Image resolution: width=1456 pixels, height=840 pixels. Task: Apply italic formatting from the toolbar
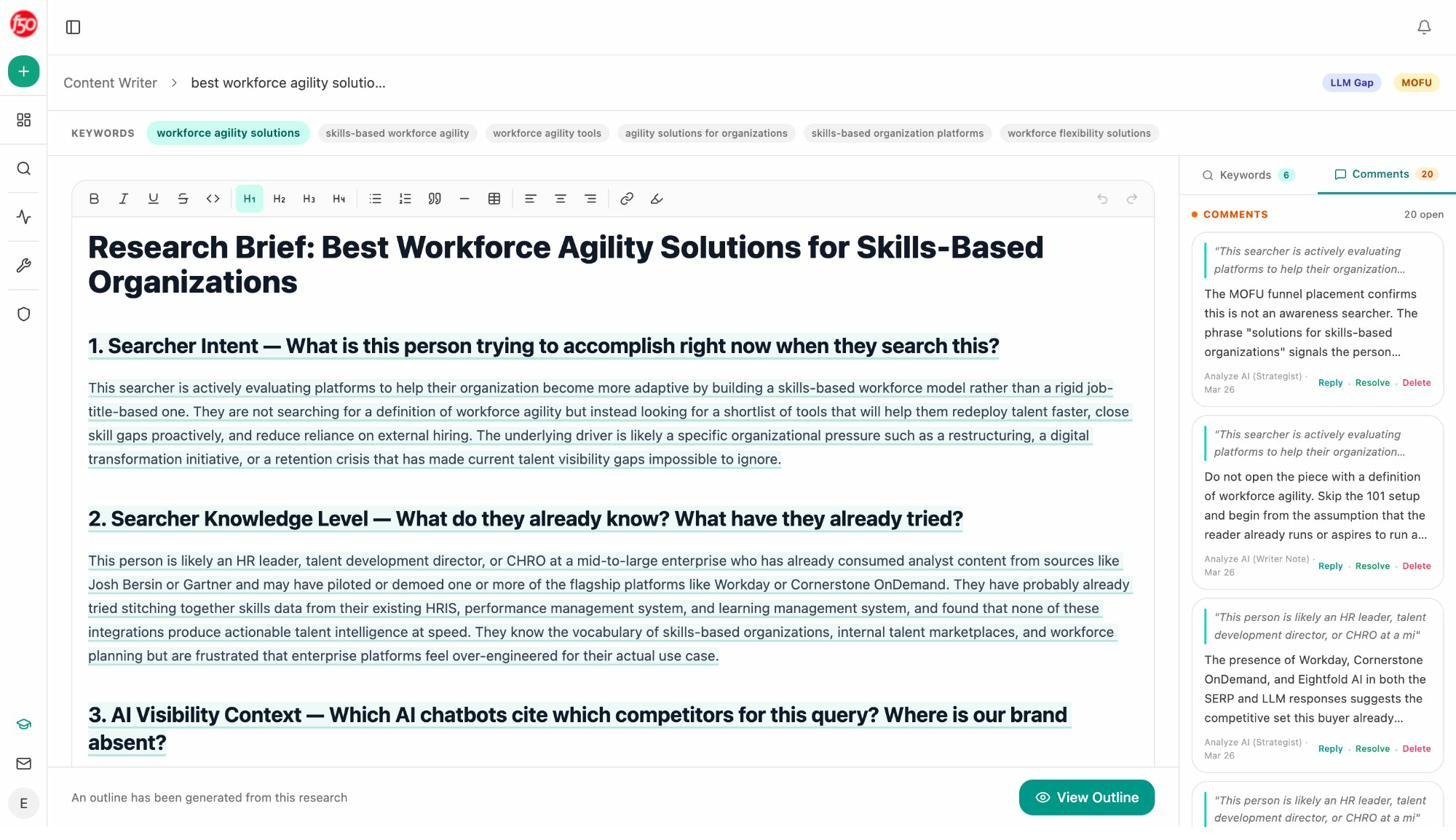coord(123,198)
